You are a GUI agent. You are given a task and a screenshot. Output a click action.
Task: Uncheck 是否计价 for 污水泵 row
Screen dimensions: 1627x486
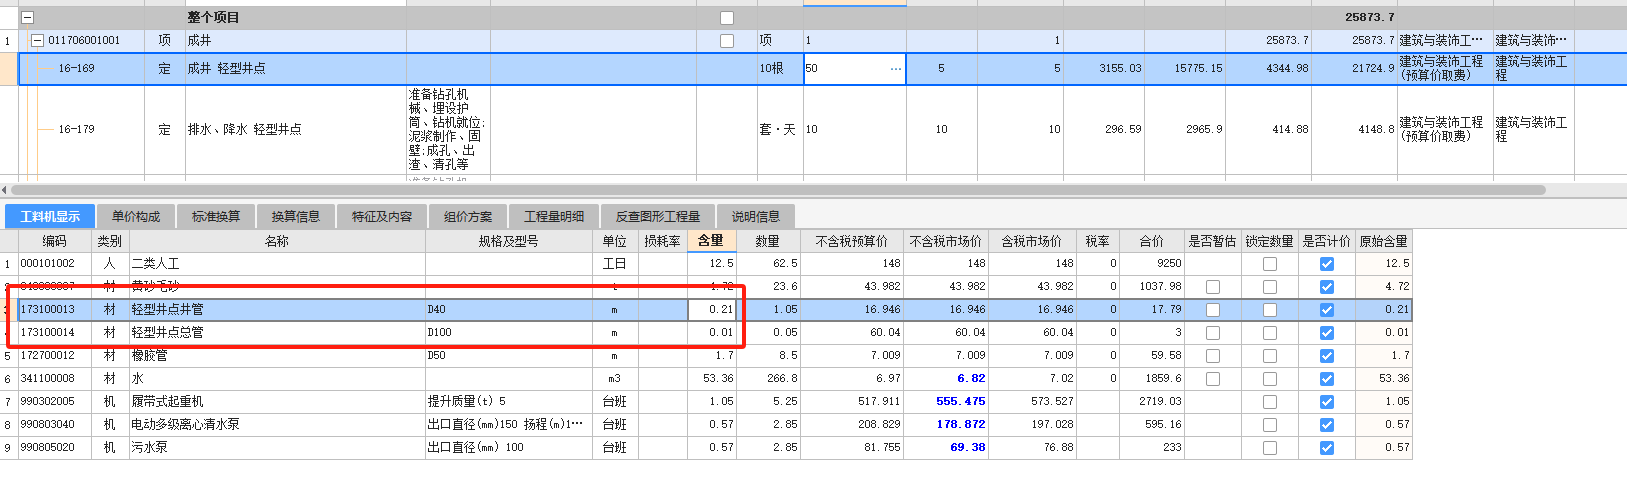[1327, 448]
